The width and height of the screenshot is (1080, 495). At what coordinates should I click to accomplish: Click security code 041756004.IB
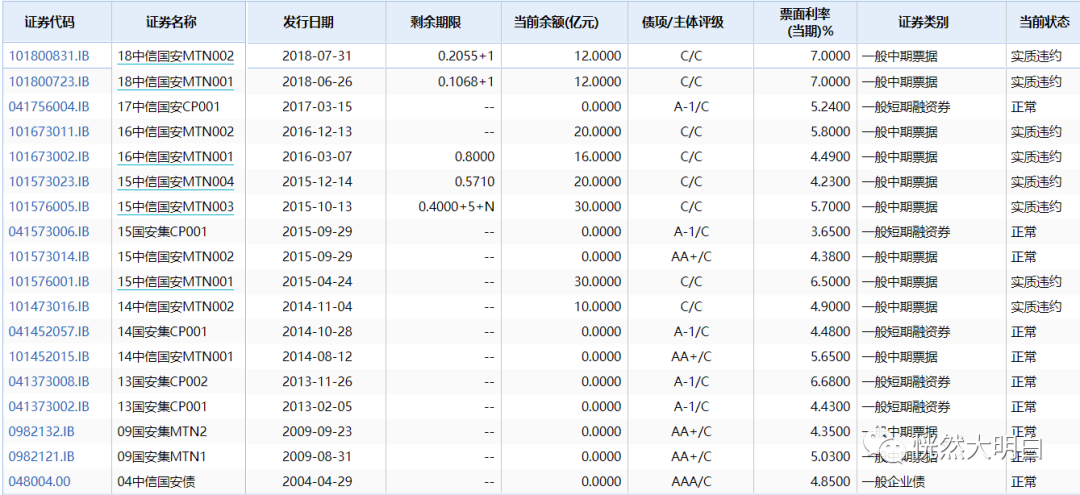click(x=49, y=107)
